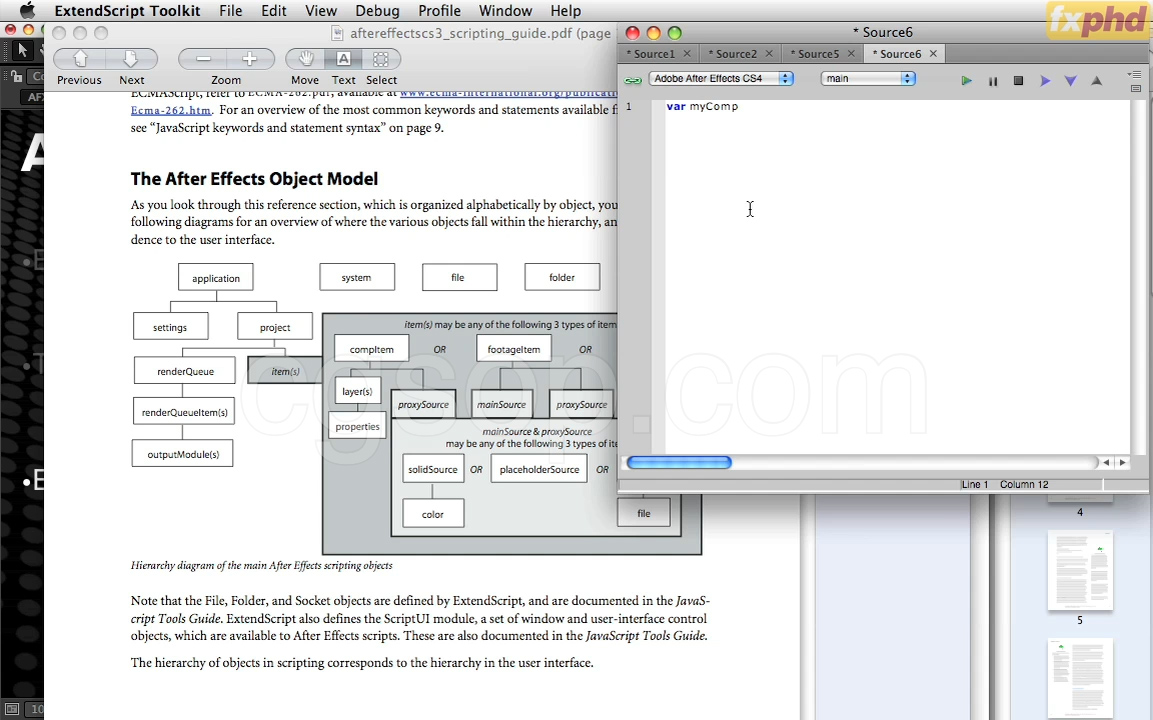This screenshot has height=720, width=1153.
Task: Zoom in with the plus button in PDF viewer
Action: pos(250,59)
